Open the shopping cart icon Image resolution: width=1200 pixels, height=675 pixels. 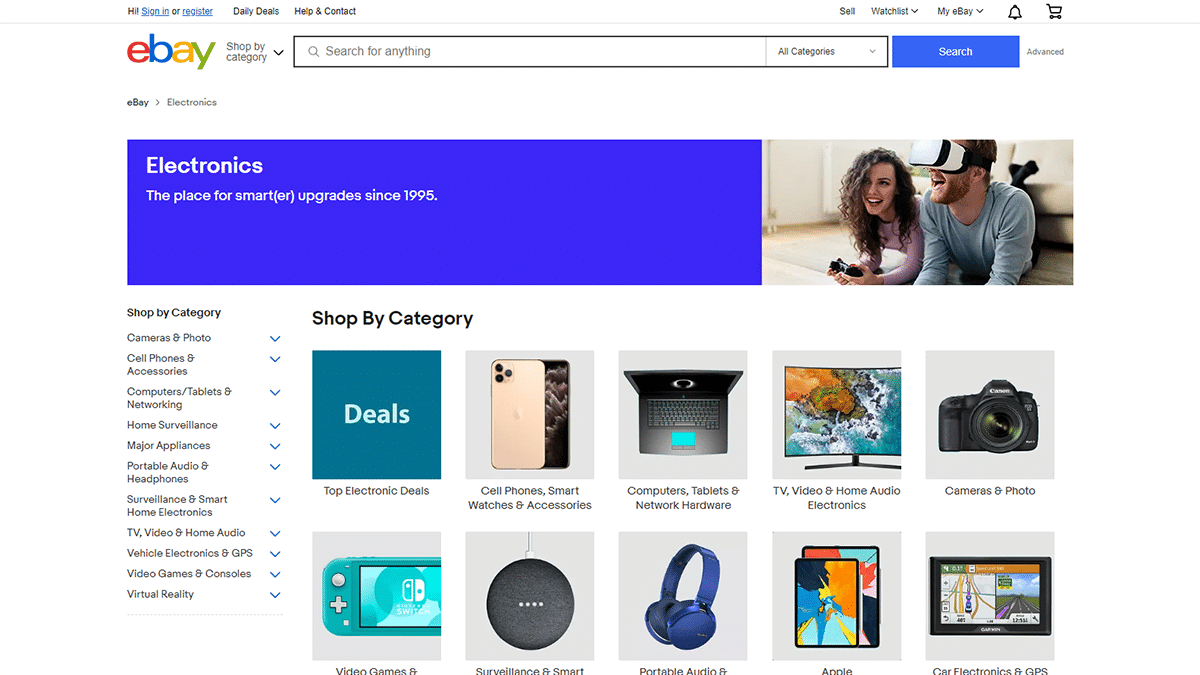click(1054, 12)
